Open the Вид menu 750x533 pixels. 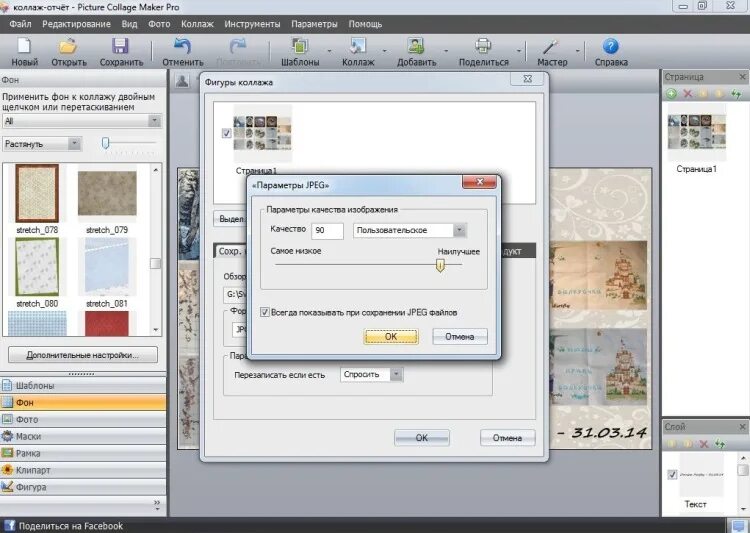129,24
